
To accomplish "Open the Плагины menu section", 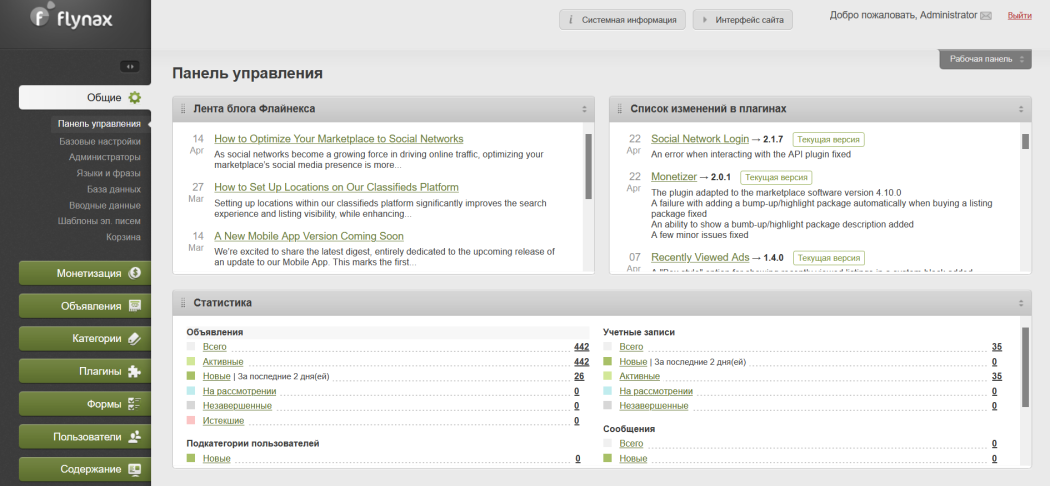I will coord(85,372).
